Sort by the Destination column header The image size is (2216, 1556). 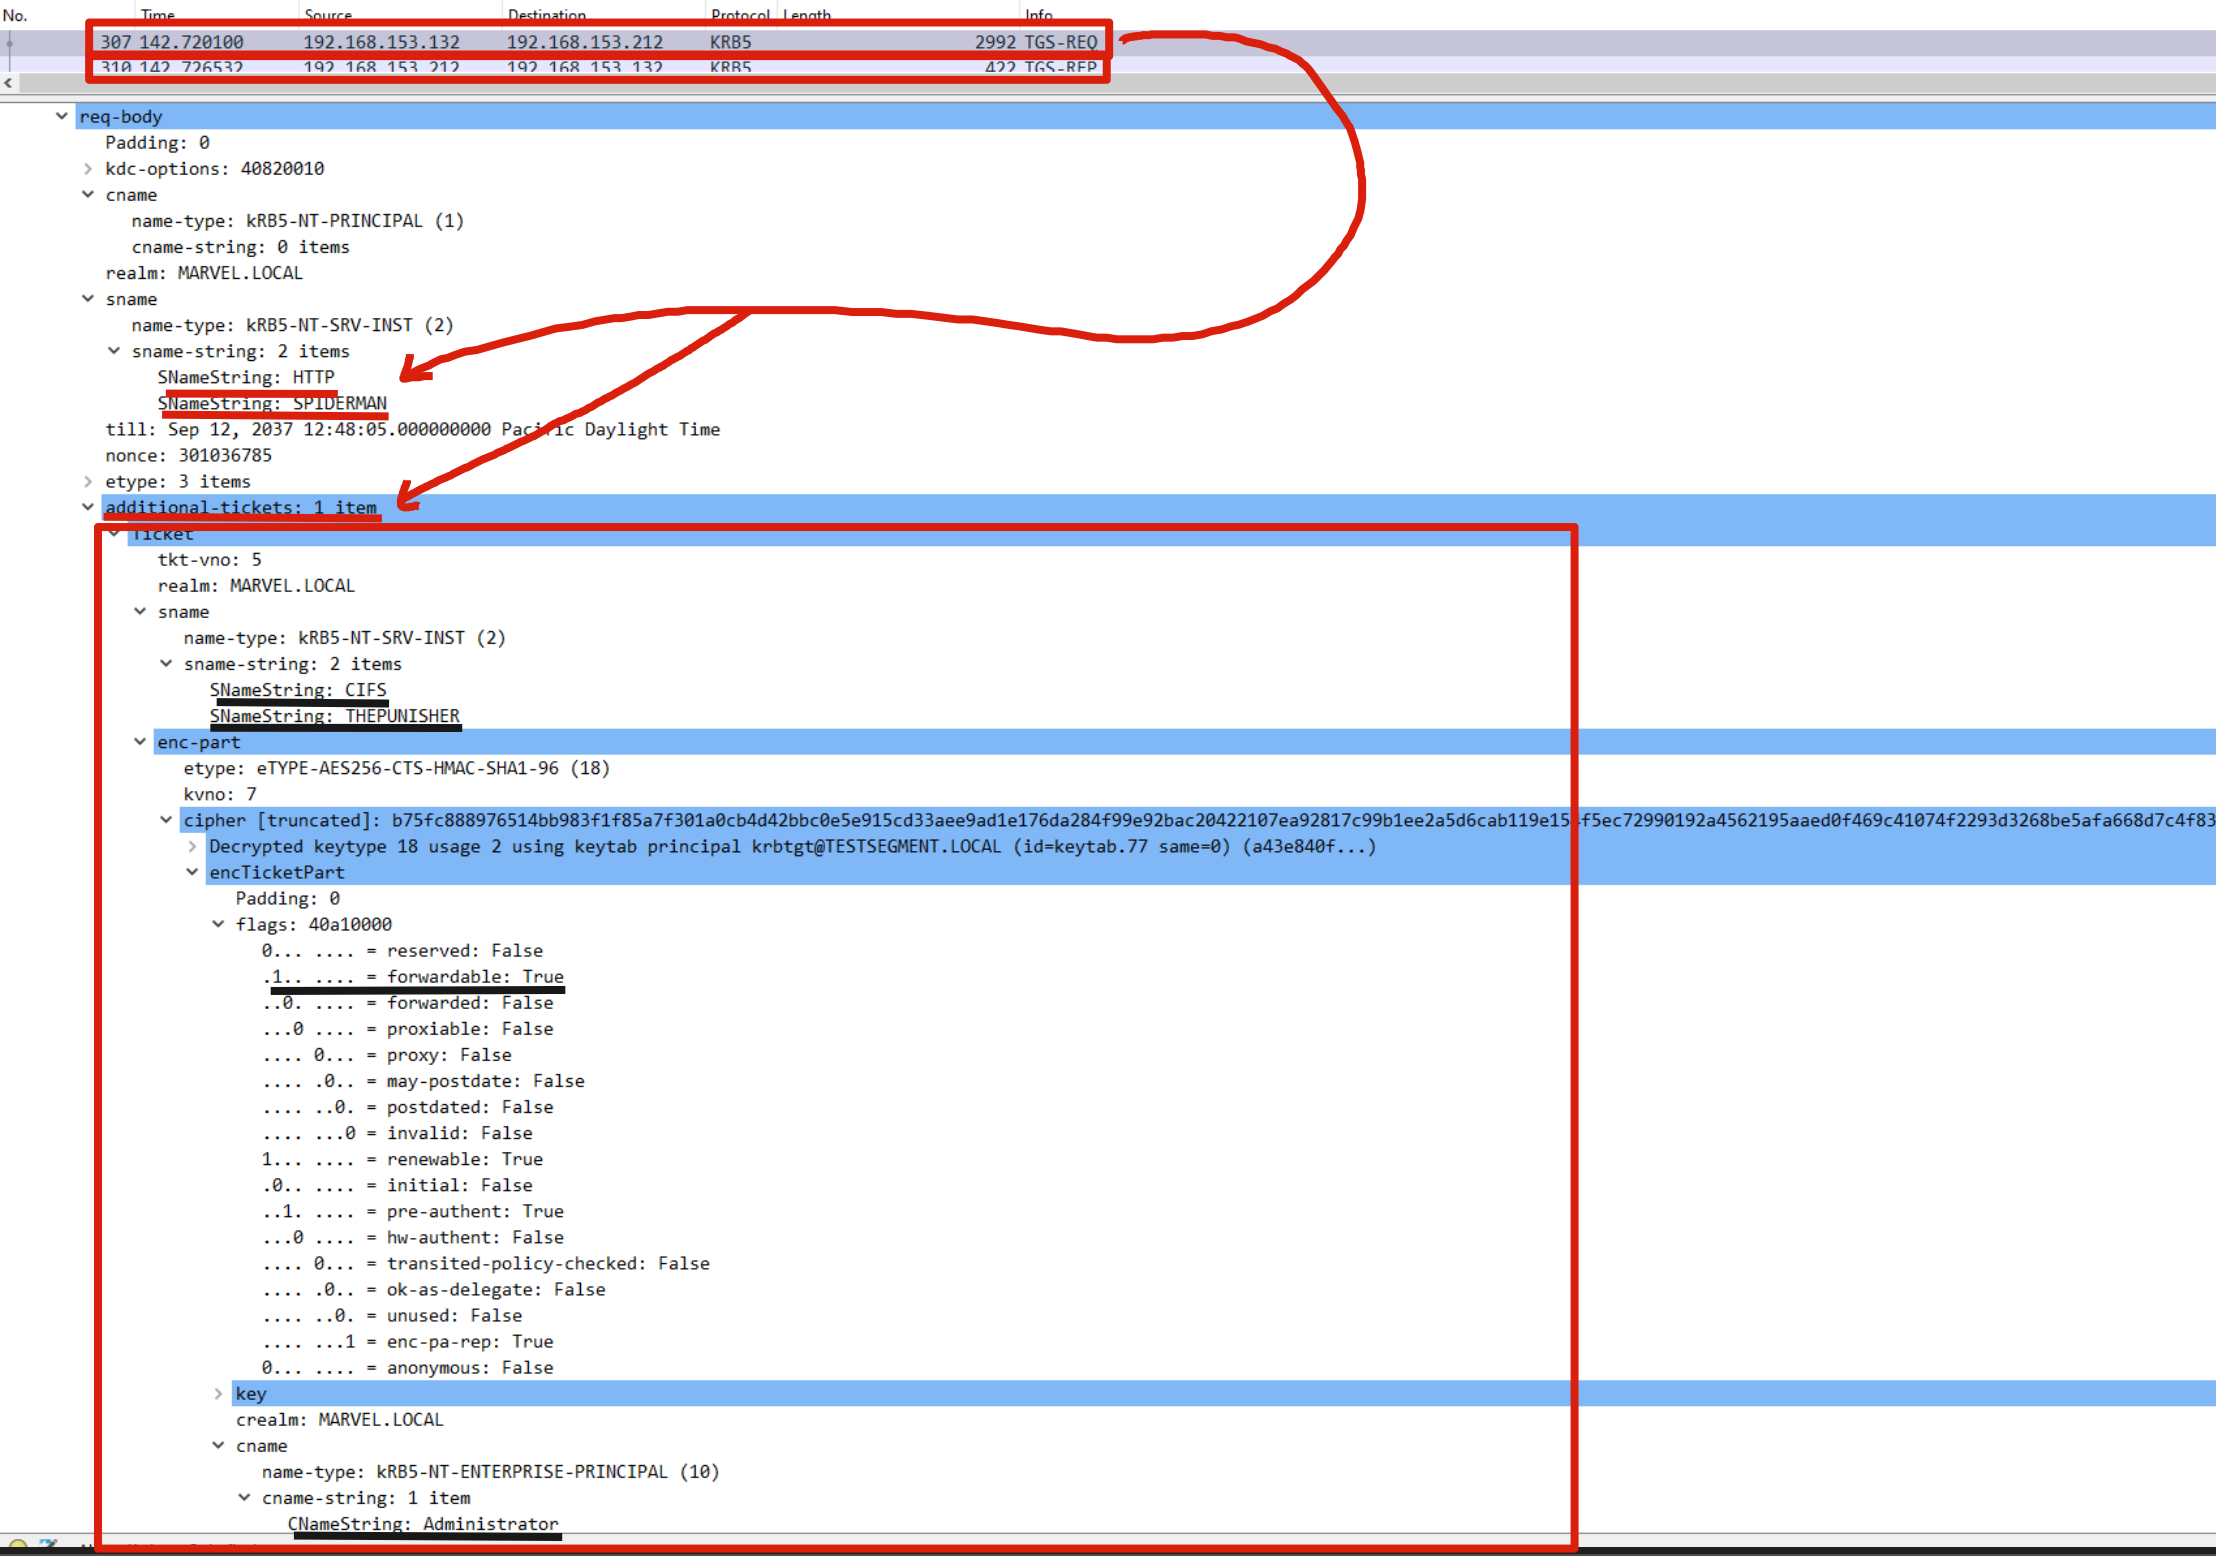[546, 14]
